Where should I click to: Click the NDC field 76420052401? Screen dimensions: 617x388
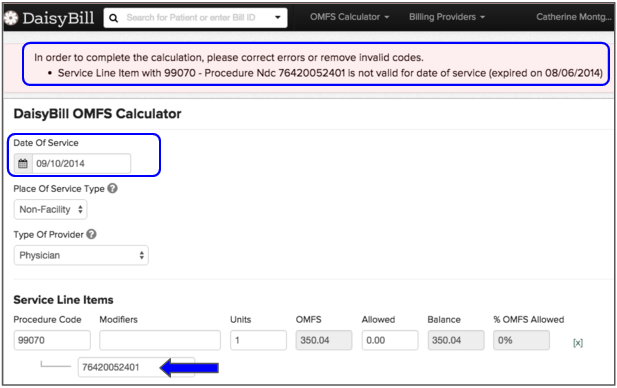[x=136, y=367]
